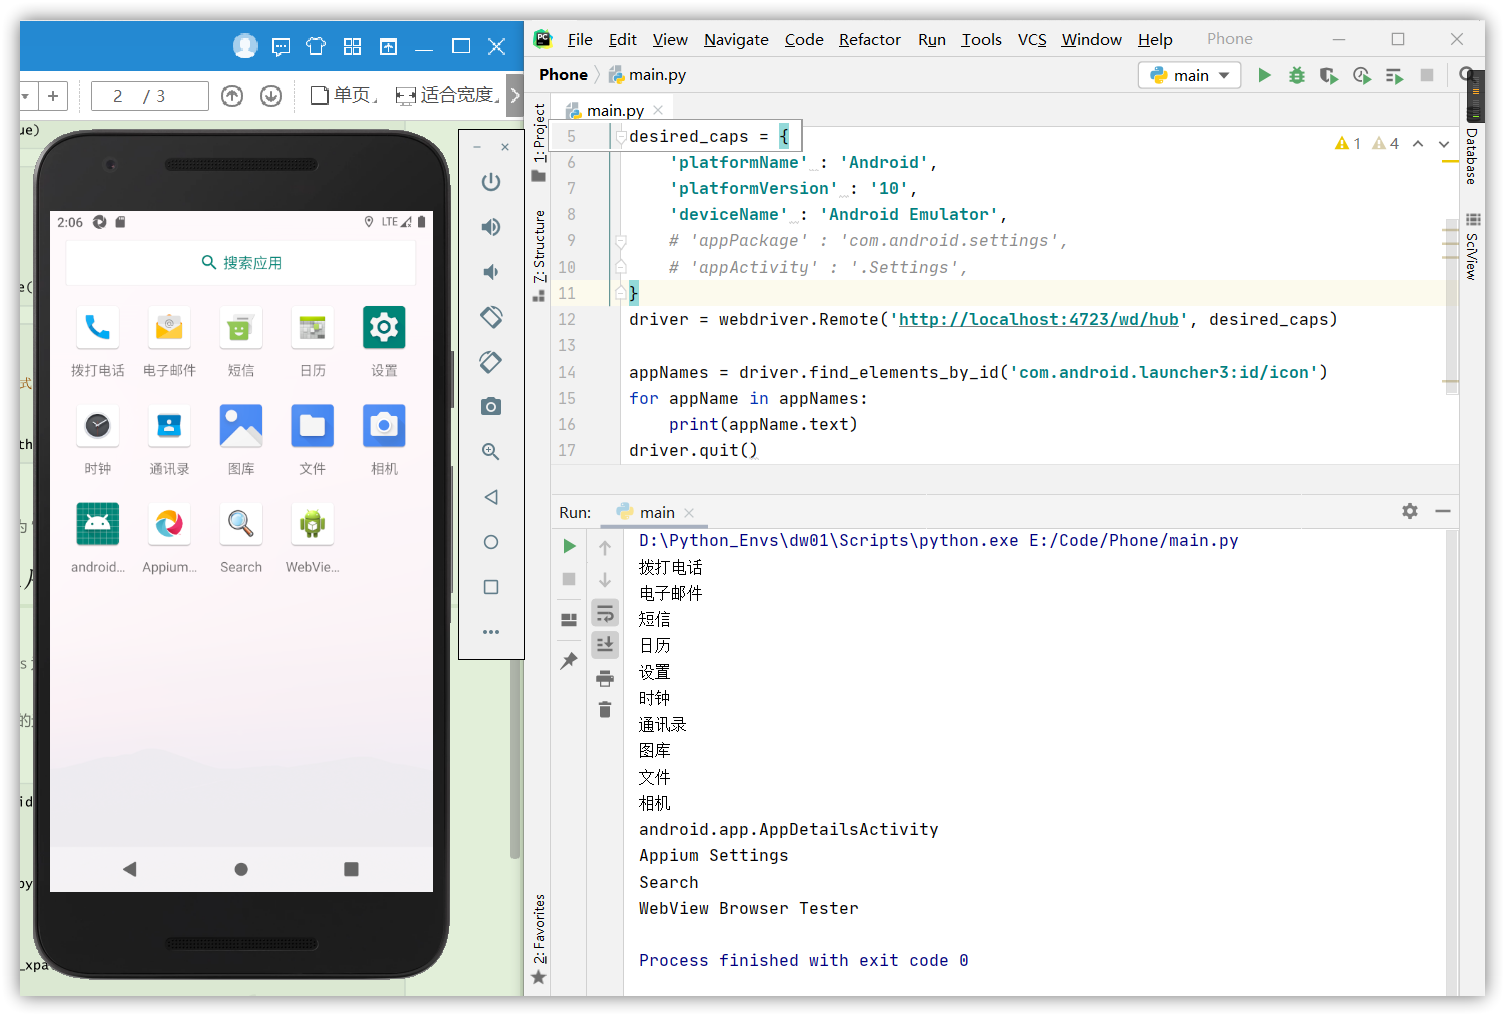The width and height of the screenshot is (1505, 1016).
Task: Tap the phone dialer app icon (拨打电话)
Action: (97, 328)
